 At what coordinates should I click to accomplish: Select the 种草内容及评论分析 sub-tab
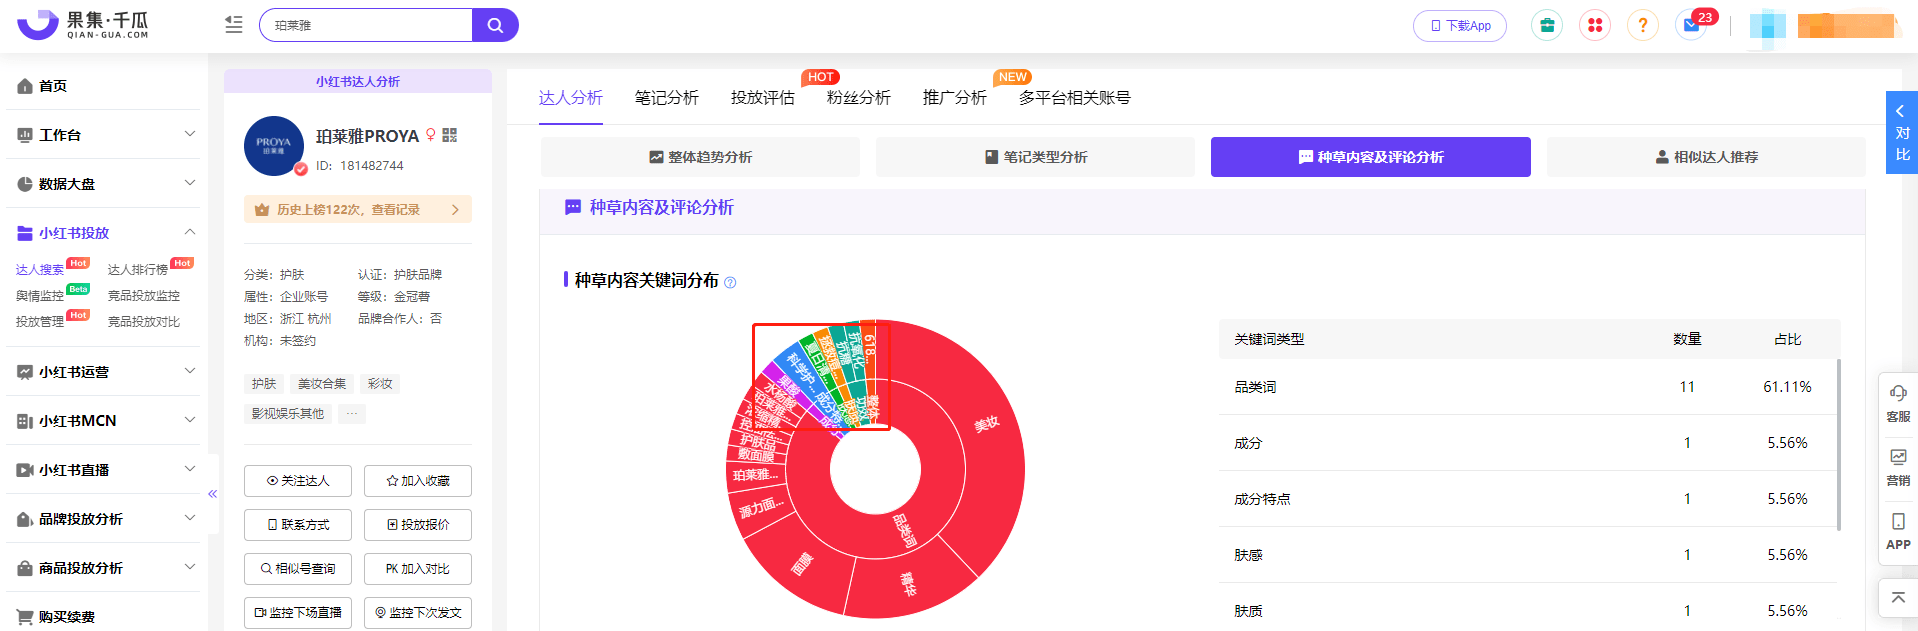tap(1371, 157)
